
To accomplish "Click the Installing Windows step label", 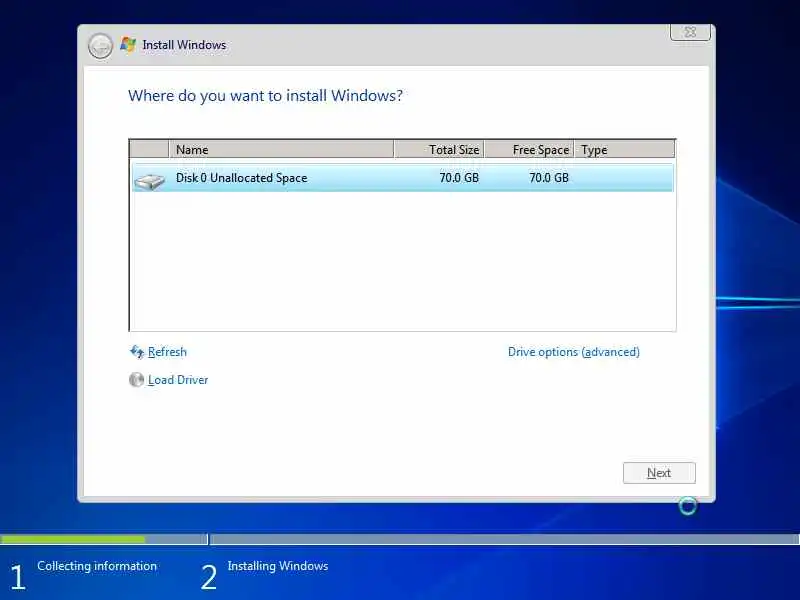I will pyautogui.click(x=278, y=566).
